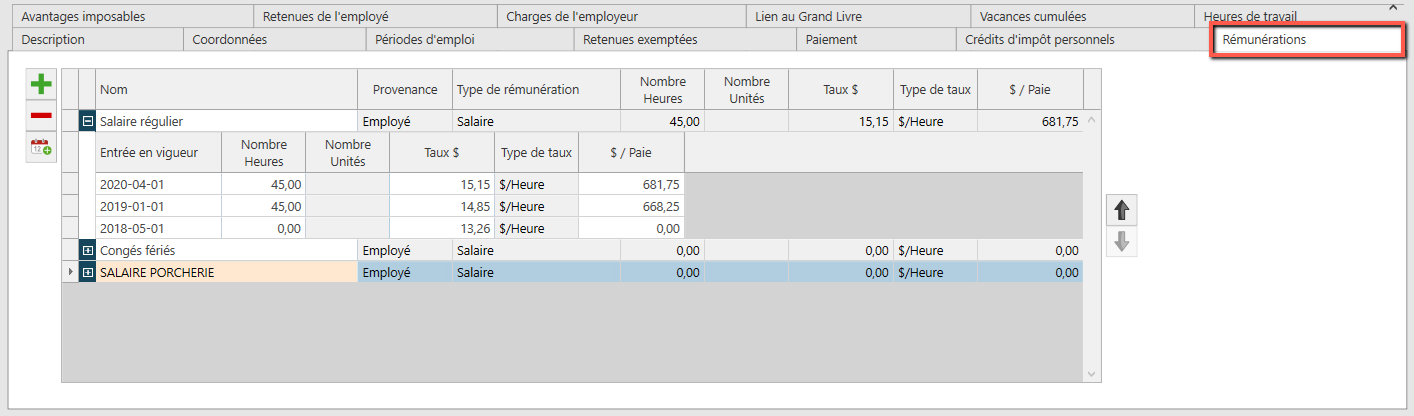The height and width of the screenshot is (416, 1414).
Task: Switch to the Coordonnées tab
Action: tap(274, 40)
